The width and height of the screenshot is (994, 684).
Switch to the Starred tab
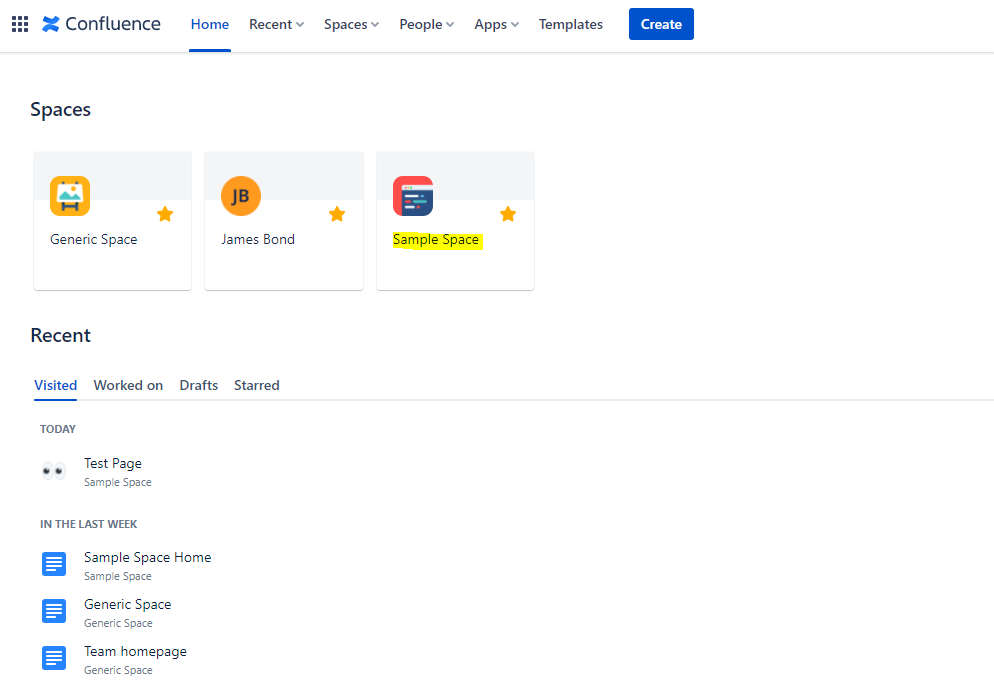click(x=257, y=385)
